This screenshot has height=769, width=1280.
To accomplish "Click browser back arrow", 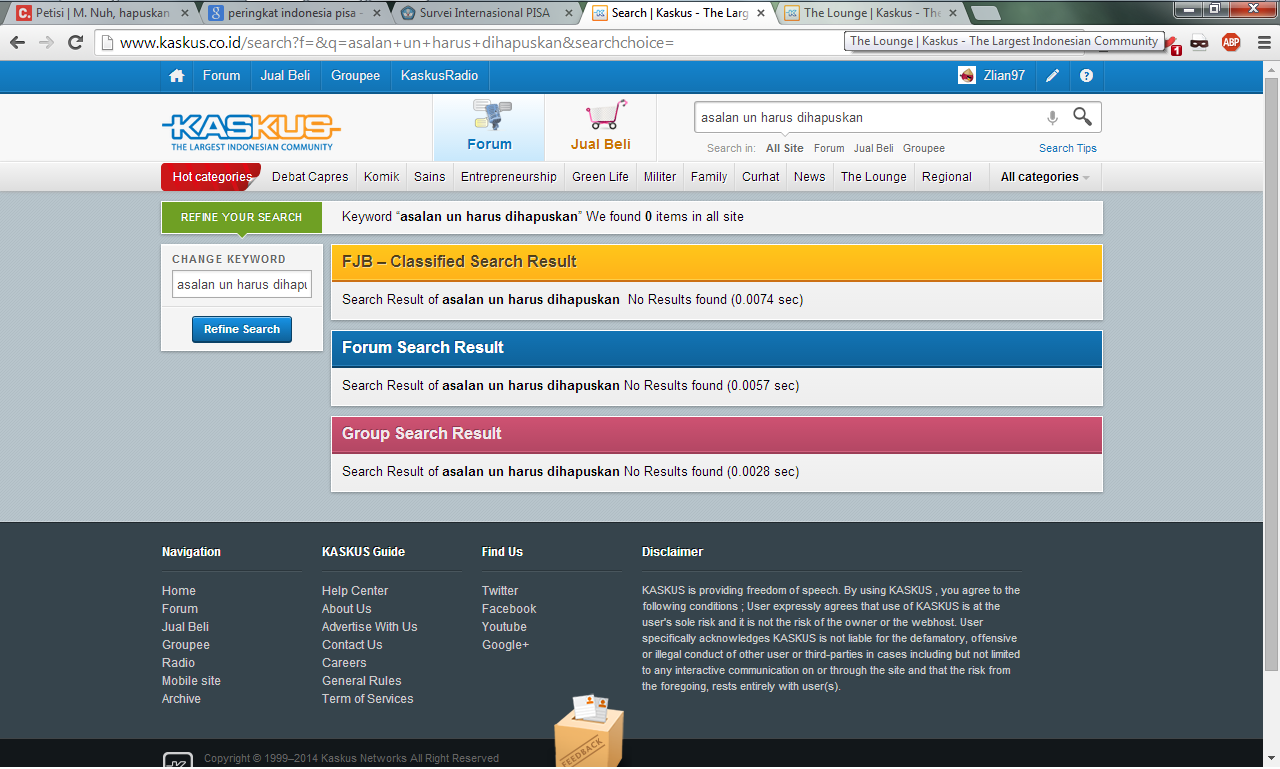I will (x=17, y=42).
